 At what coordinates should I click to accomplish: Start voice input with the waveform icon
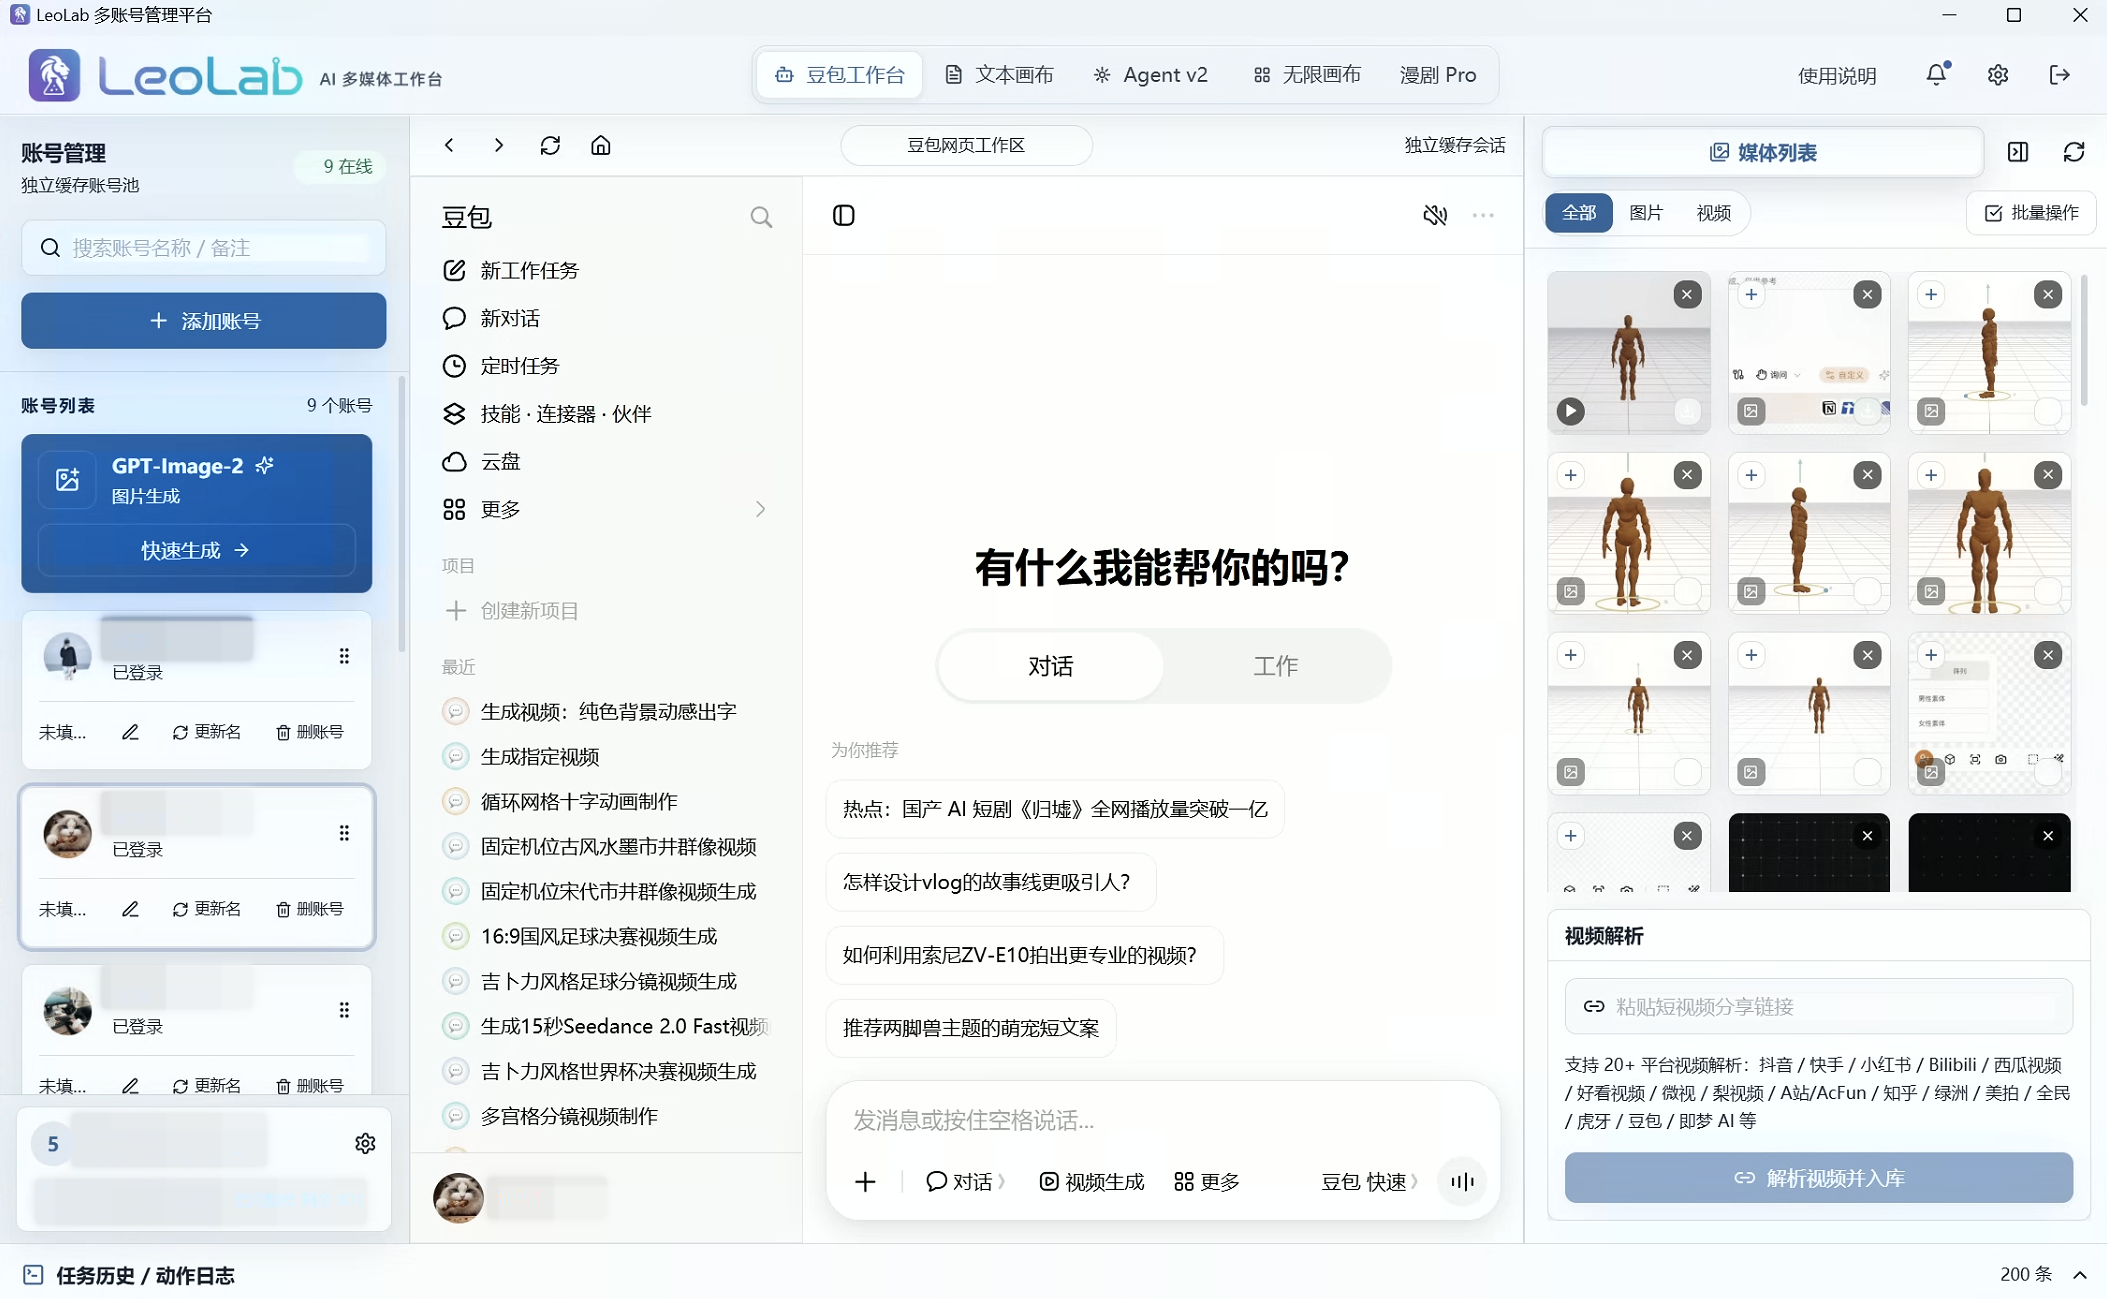point(1462,1181)
